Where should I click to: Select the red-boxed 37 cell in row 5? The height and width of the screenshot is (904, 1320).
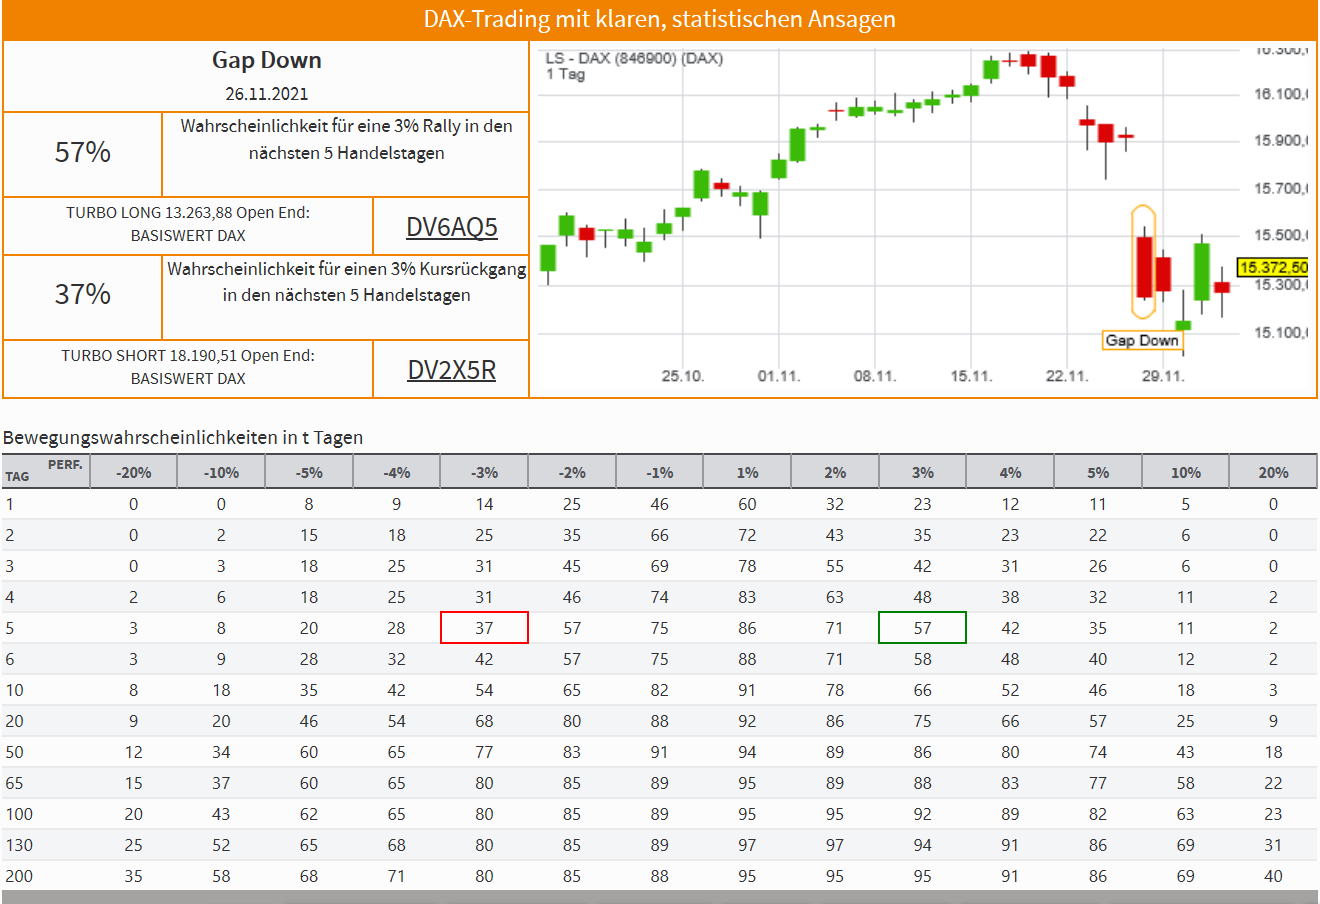point(484,628)
